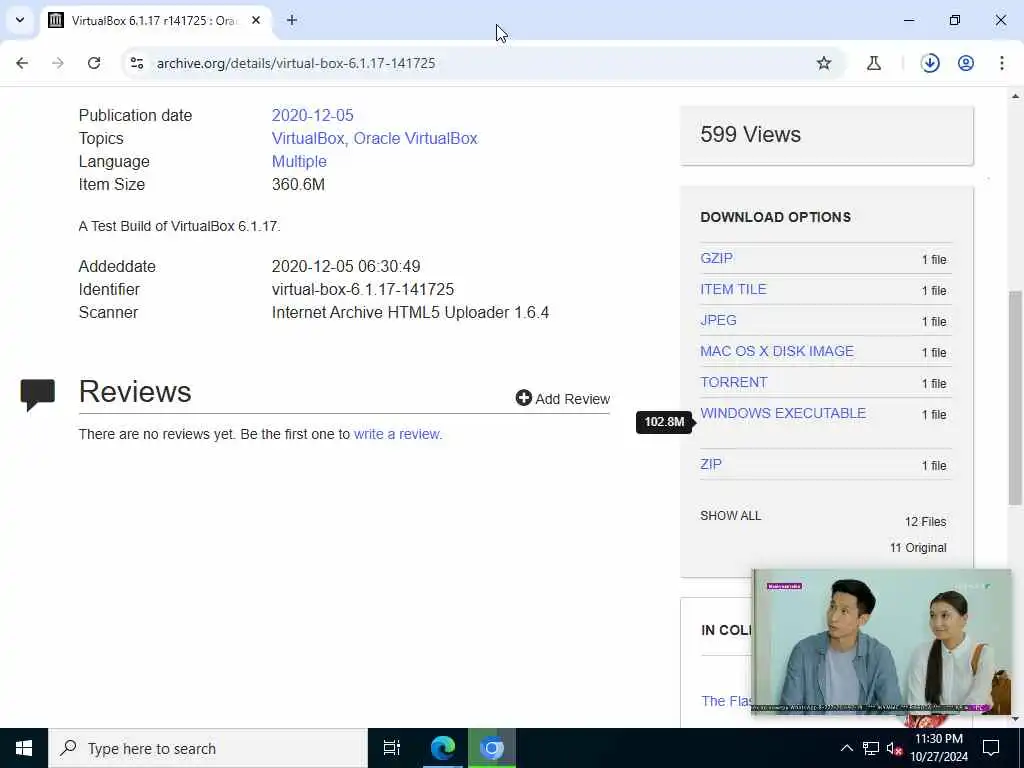Viewport: 1024px width, 768px height.
Task: Click the 12 Files count text
Action: click(925, 522)
